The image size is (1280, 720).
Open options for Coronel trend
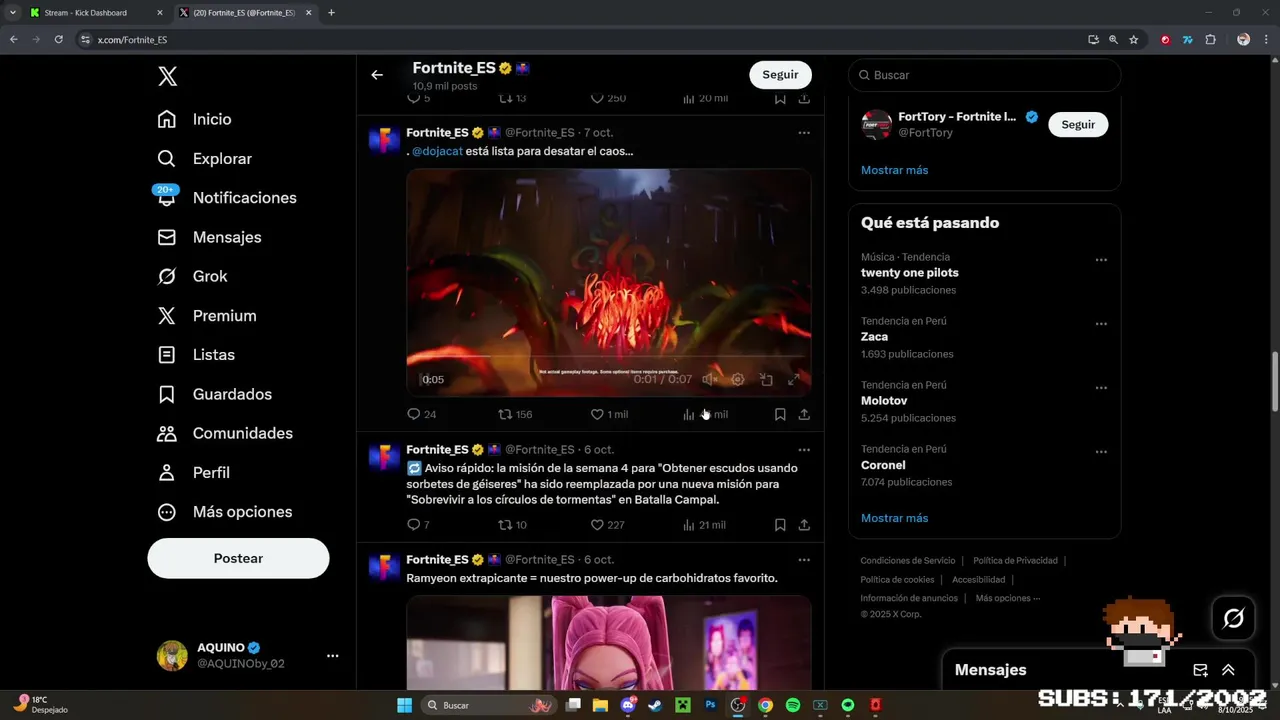point(1101,452)
